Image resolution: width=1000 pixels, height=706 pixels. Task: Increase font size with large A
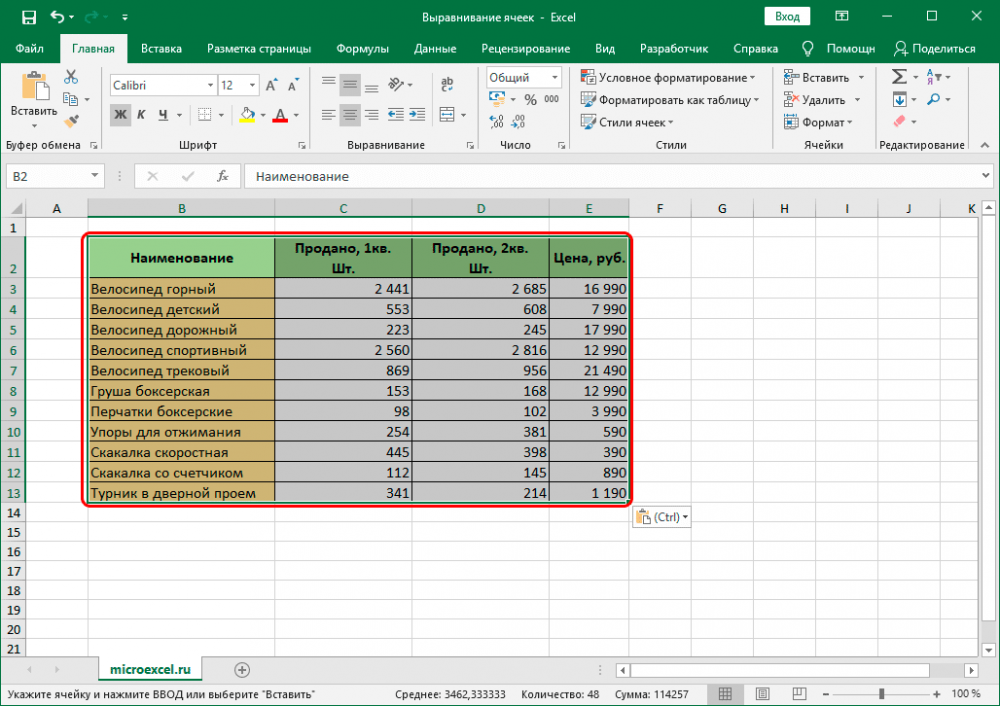[271, 85]
